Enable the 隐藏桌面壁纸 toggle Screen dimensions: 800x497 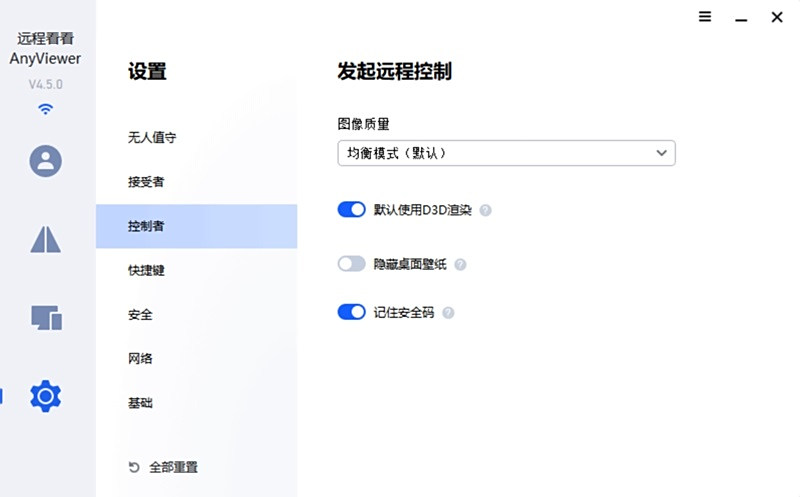click(x=352, y=265)
